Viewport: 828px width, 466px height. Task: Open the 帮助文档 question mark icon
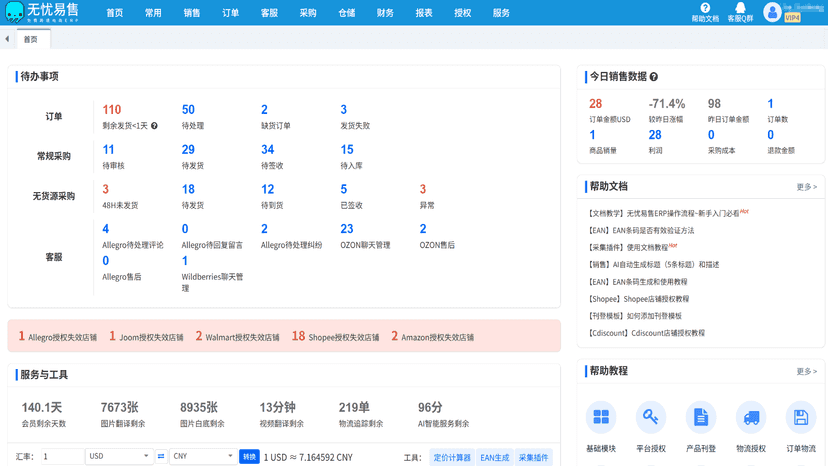pos(705,7)
